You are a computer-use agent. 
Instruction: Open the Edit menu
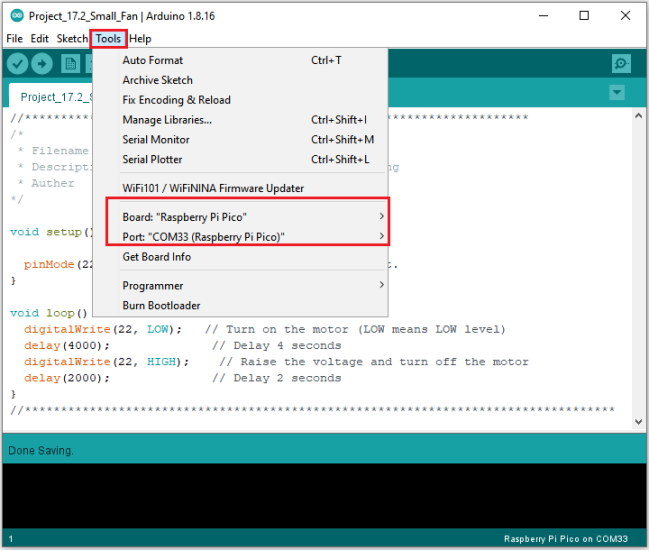39,39
